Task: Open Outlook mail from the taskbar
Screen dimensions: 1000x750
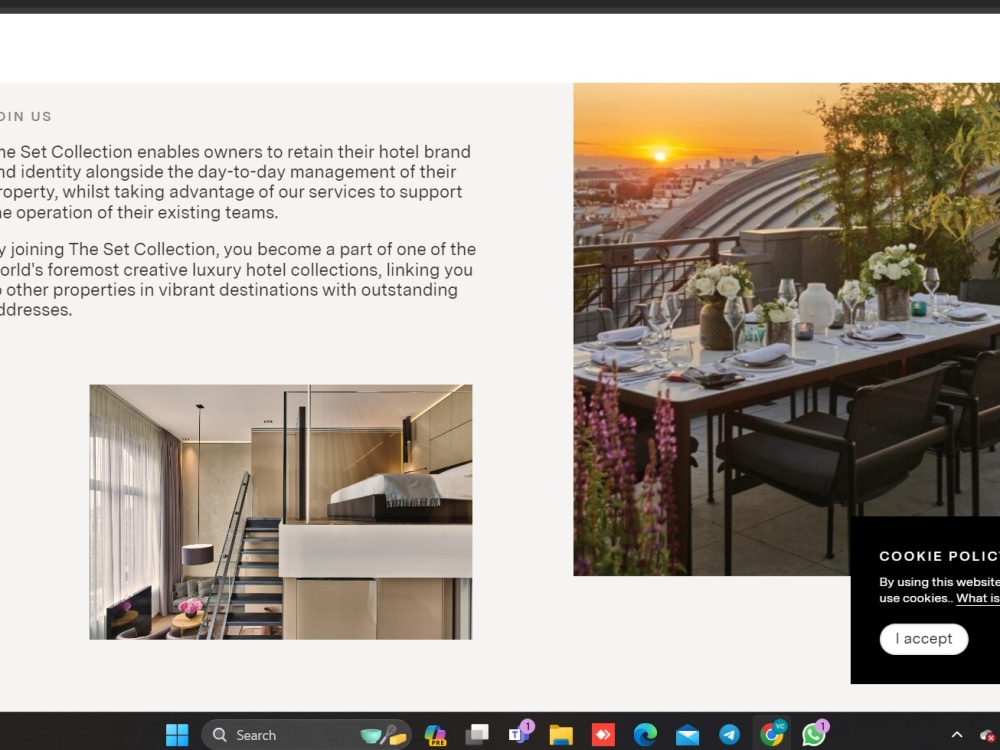Action: click(x=687, y=734)
